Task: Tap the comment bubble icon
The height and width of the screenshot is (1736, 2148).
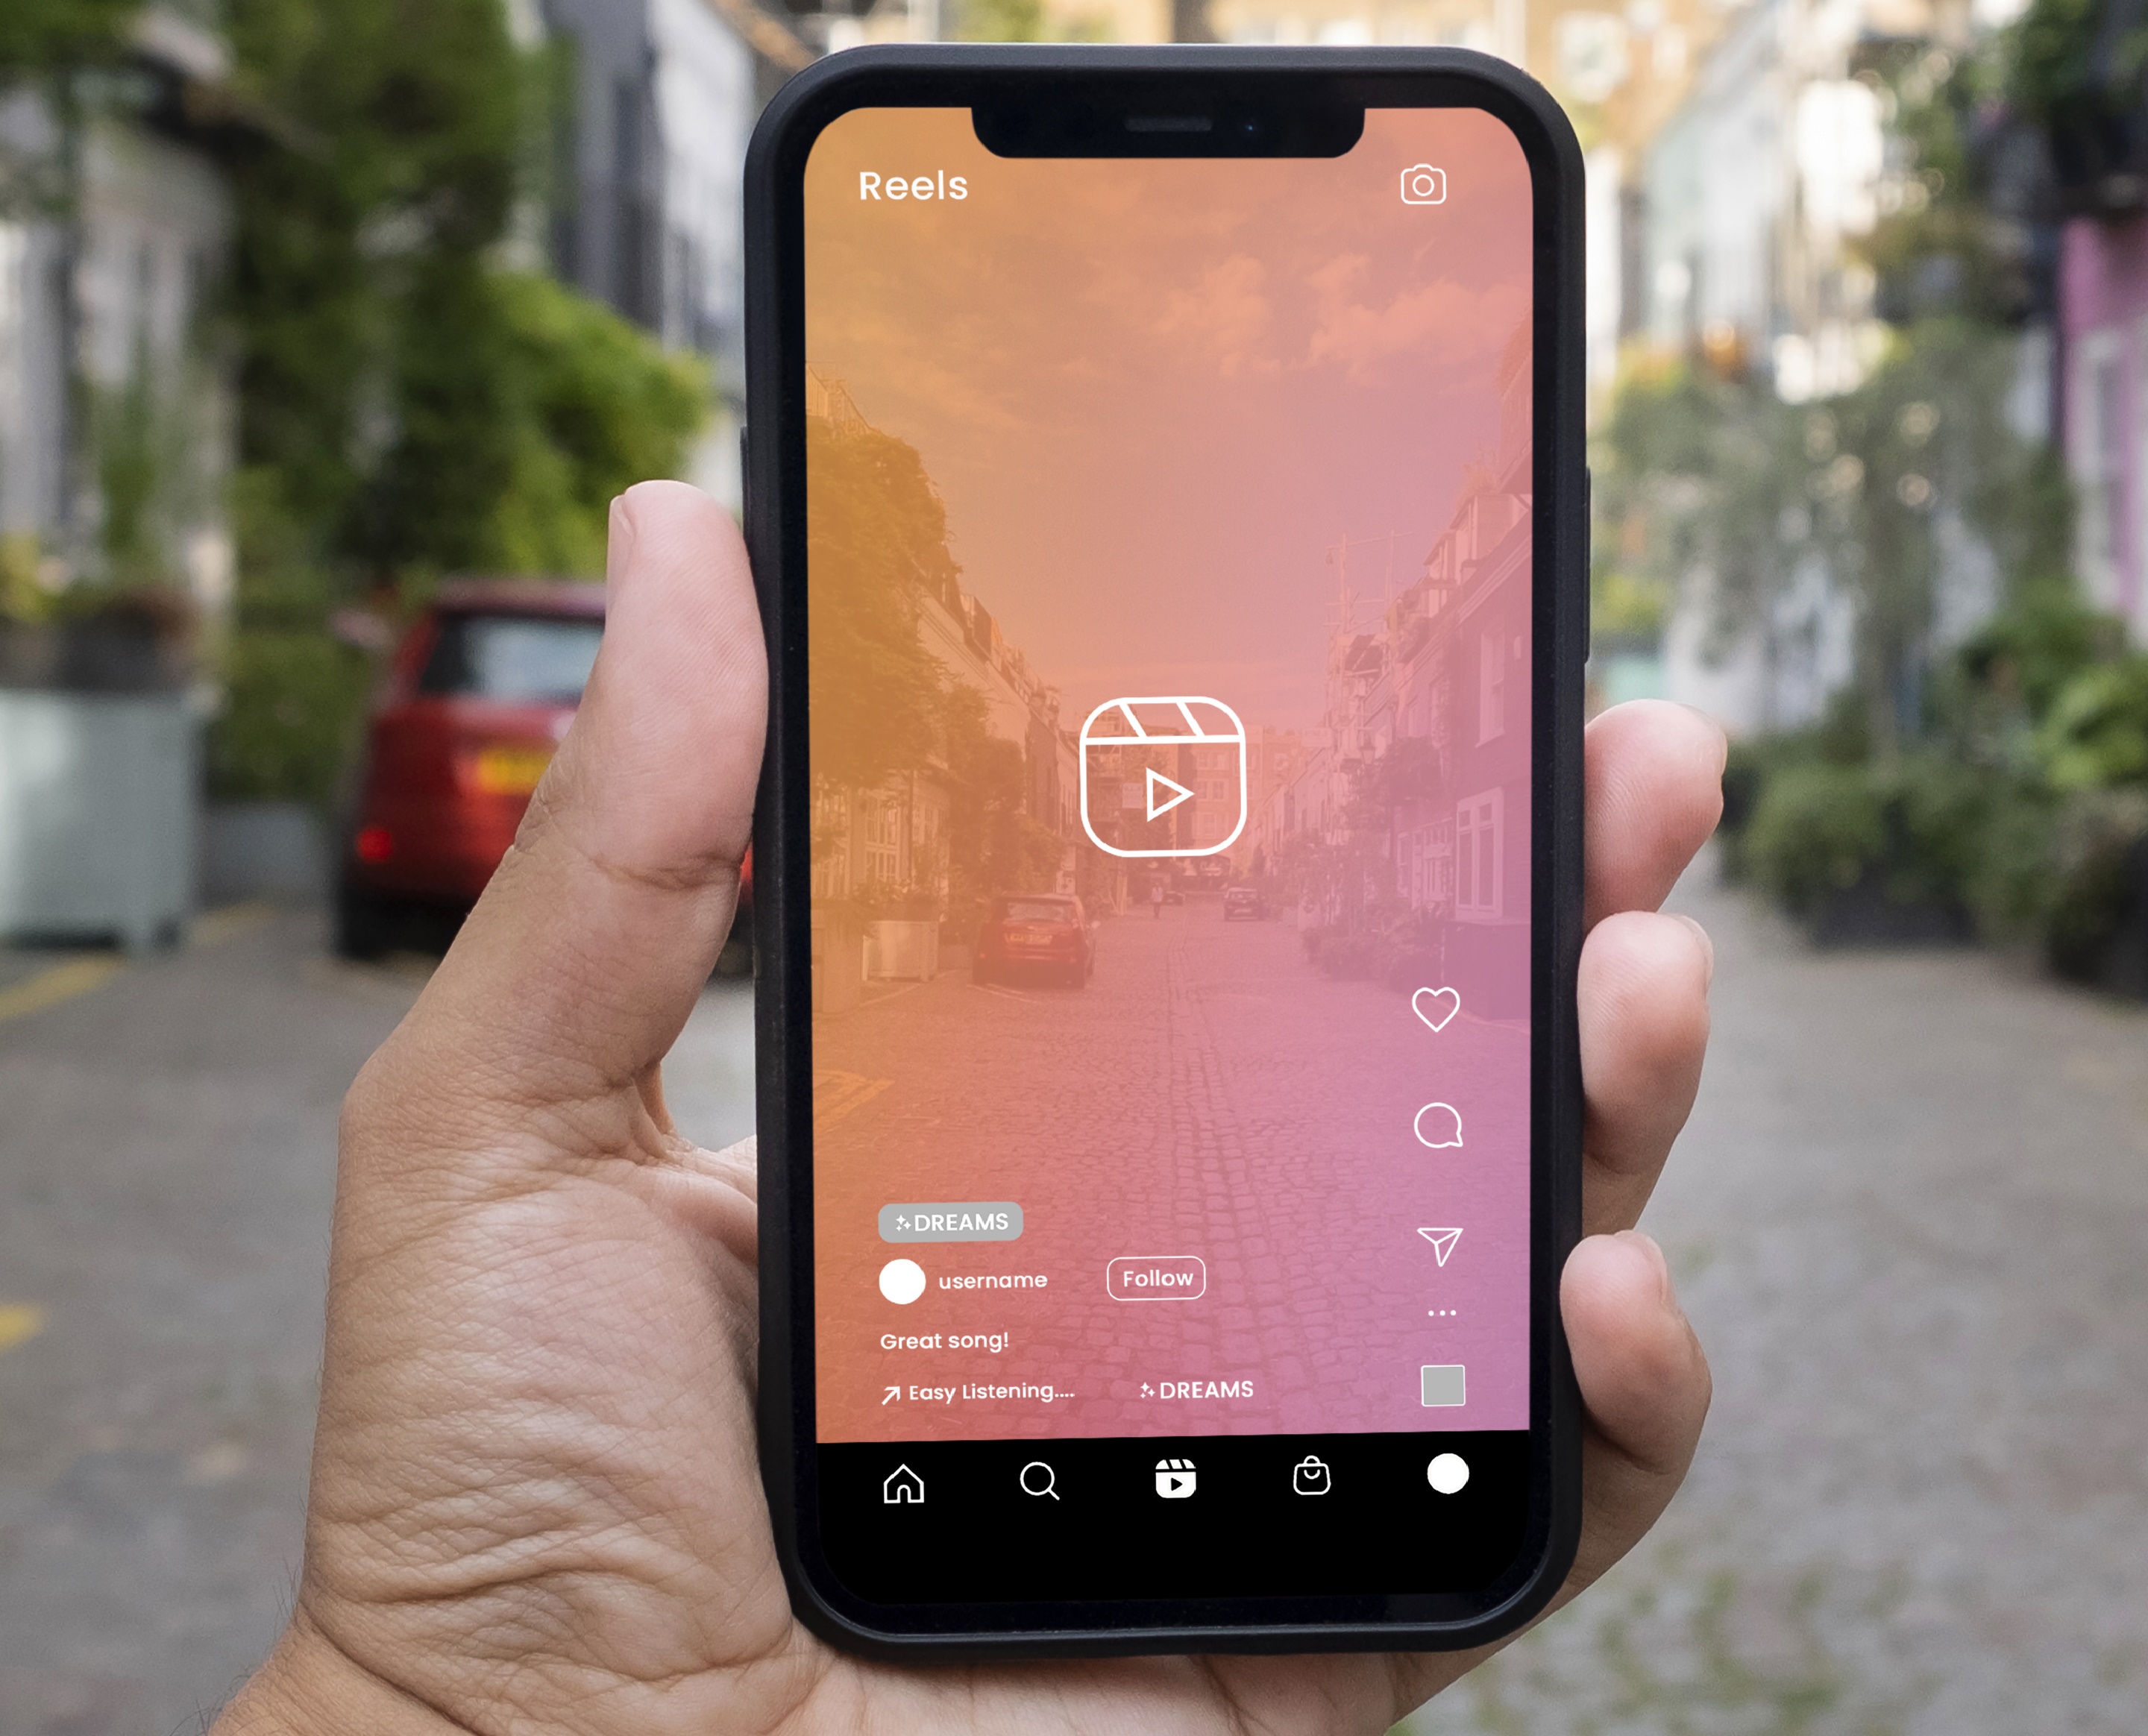Action: point(1441,1123)
